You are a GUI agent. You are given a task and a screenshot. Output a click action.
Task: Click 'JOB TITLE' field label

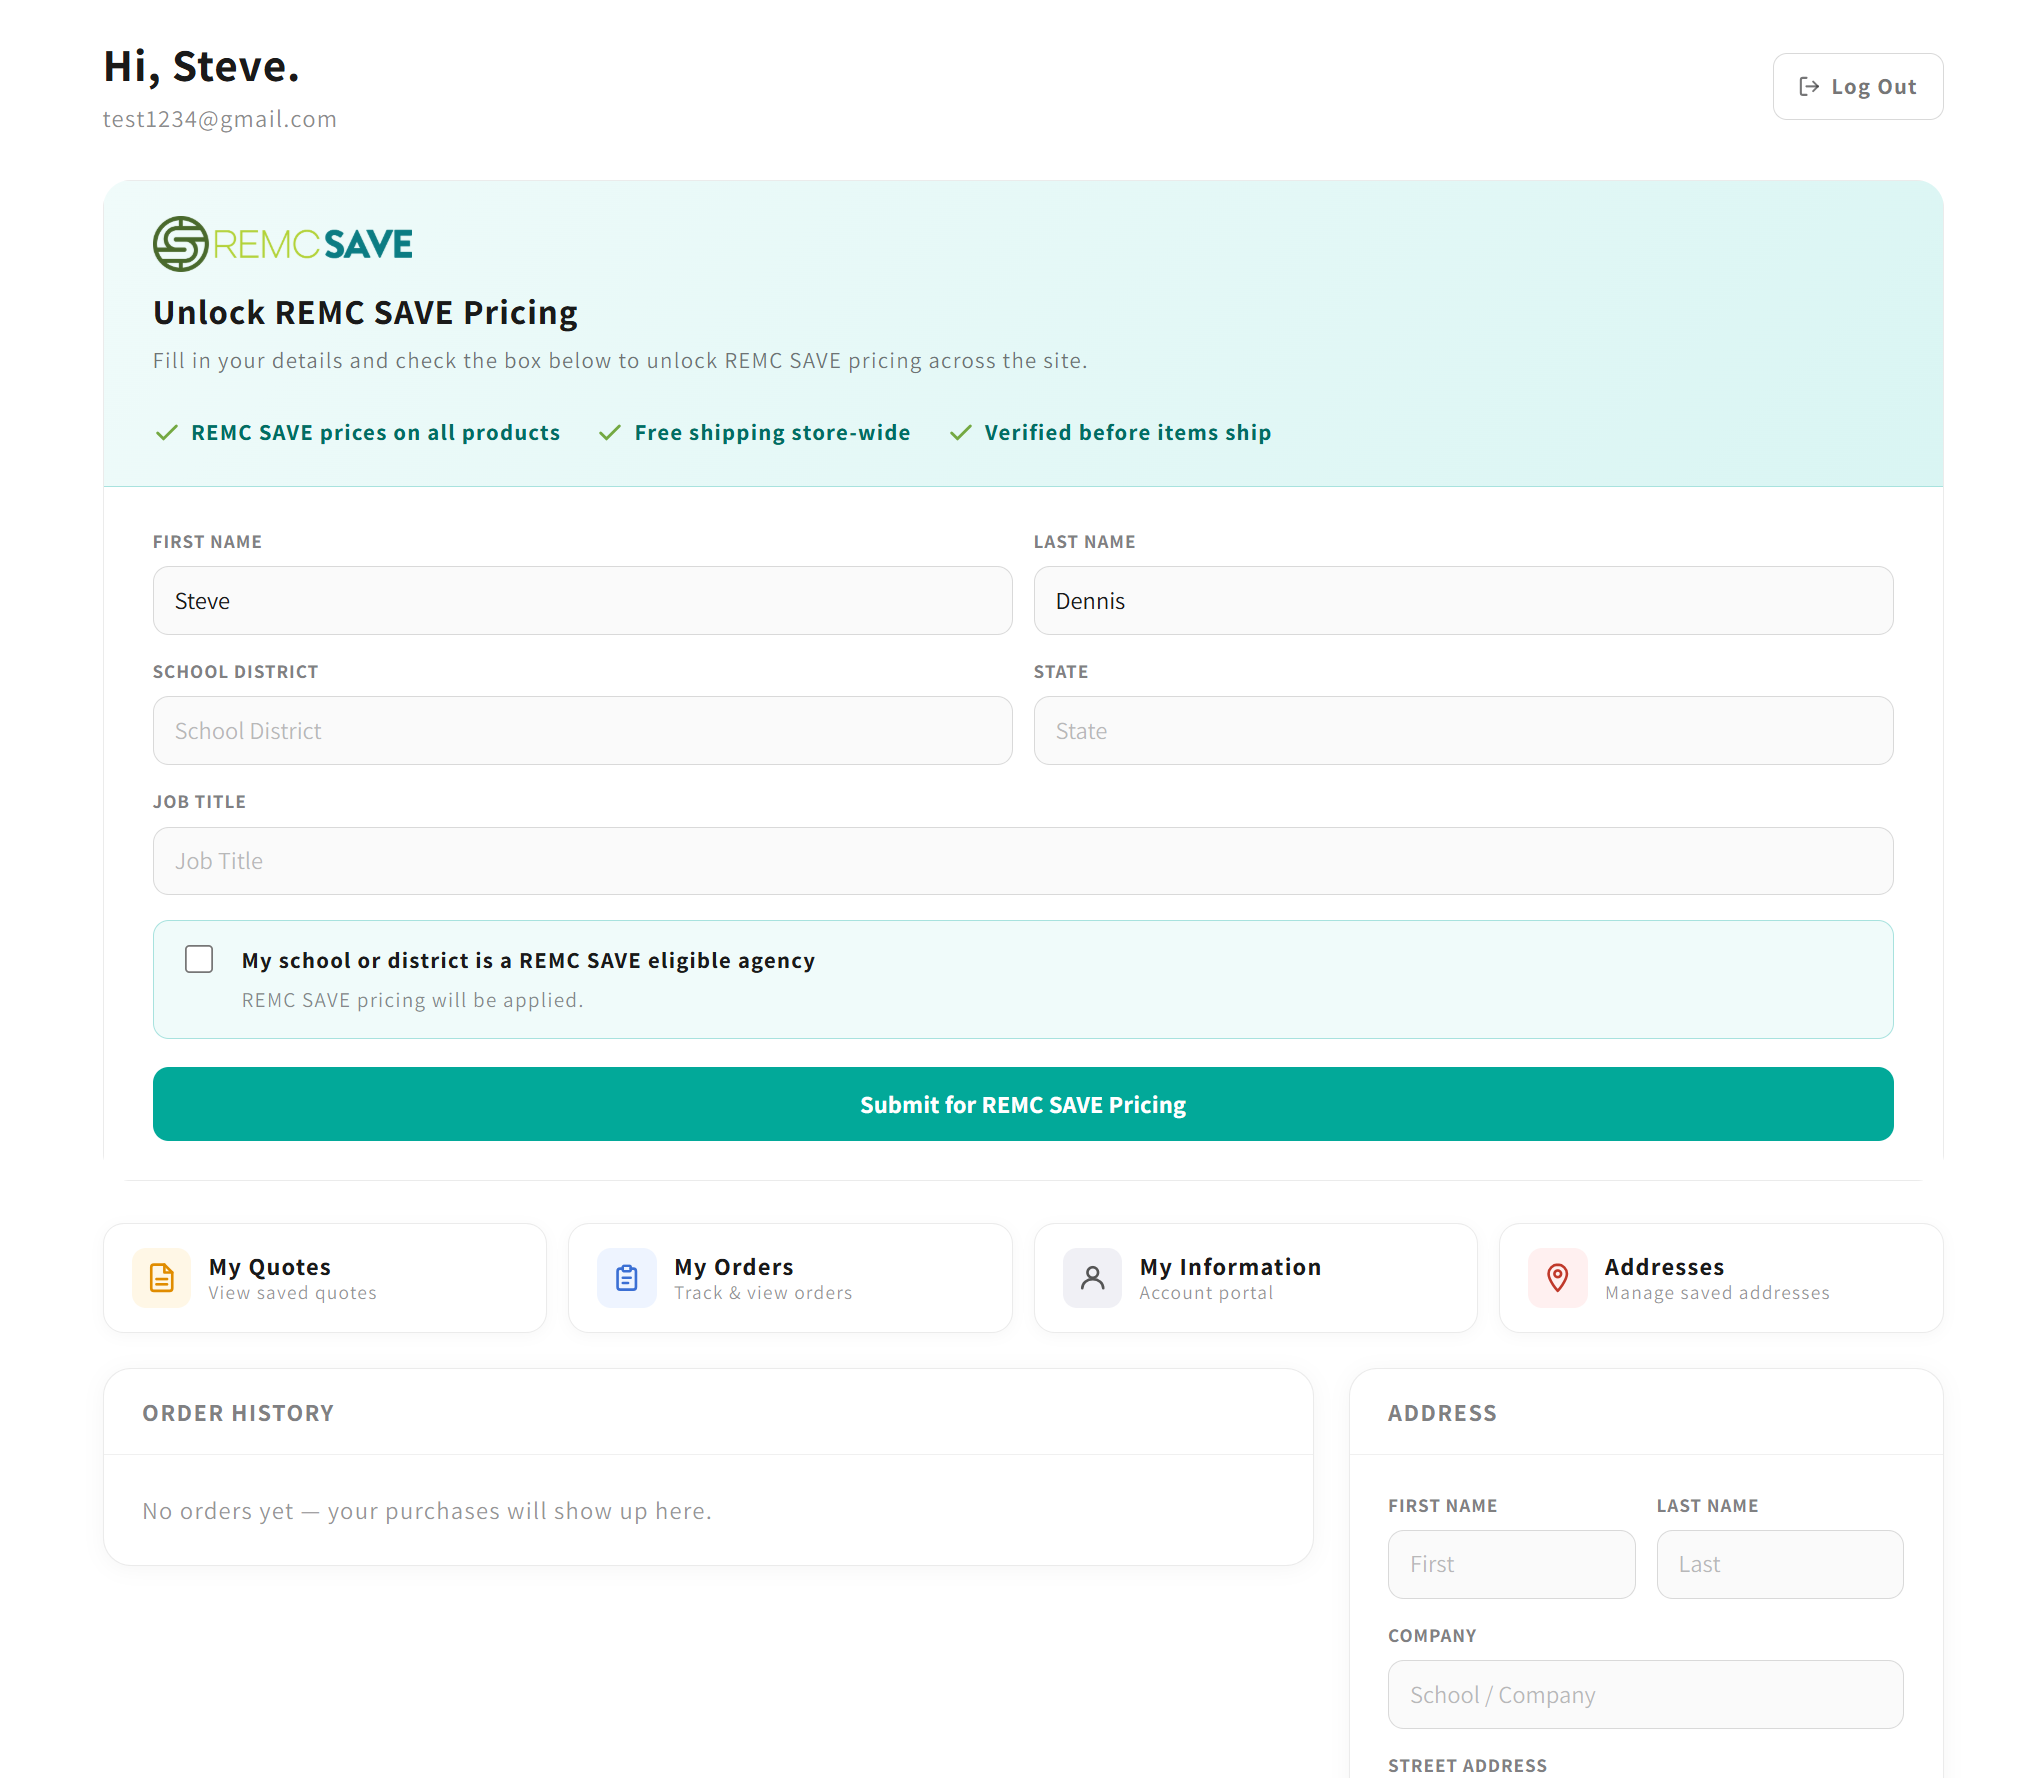pos(199,802)
